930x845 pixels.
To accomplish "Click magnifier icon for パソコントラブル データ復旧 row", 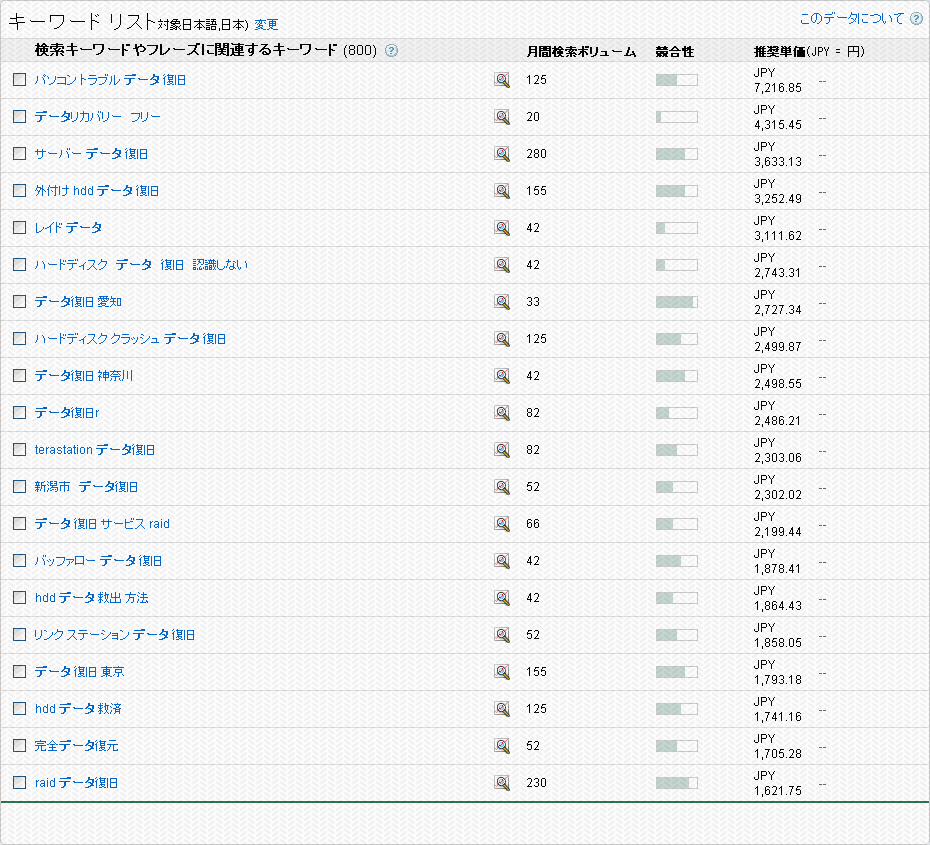I will click(502, 80).
